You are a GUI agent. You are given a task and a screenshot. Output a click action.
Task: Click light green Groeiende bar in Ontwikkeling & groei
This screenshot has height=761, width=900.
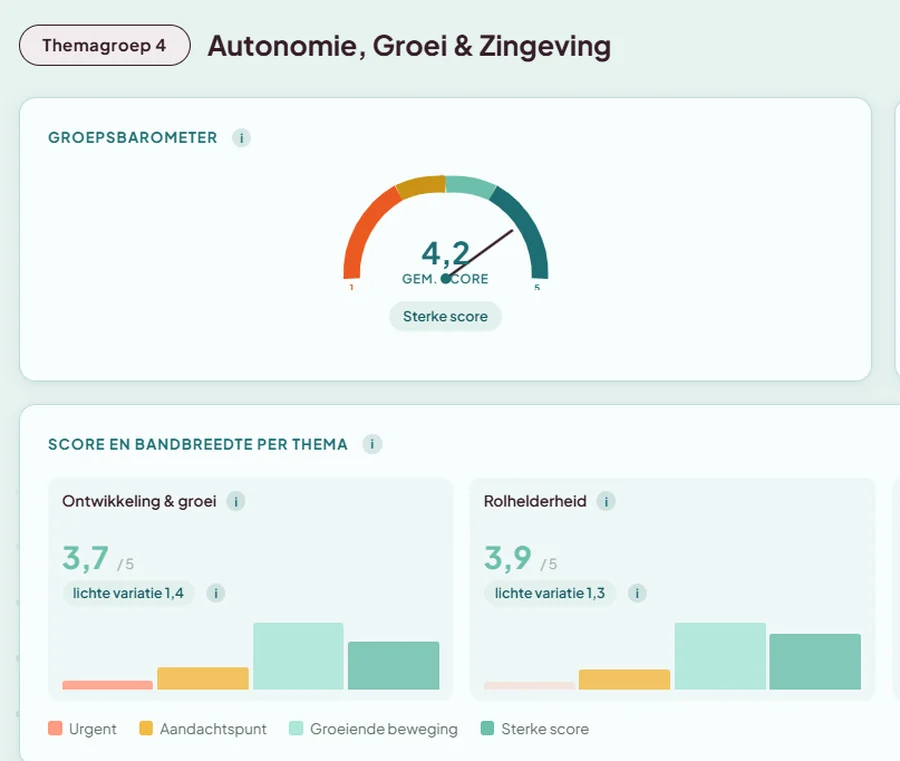[298, 656]
